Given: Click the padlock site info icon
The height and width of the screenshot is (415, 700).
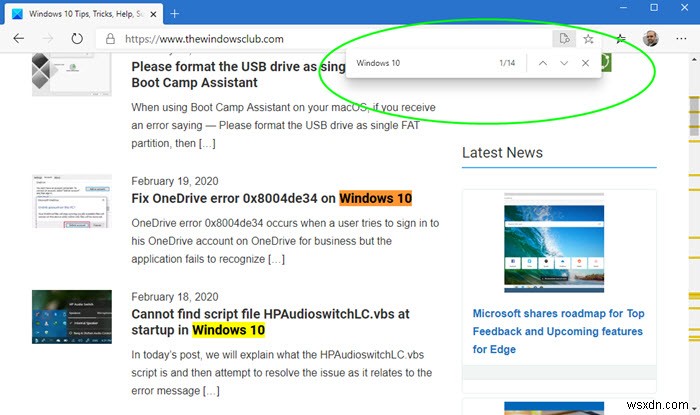Looking at the screenshot, I should click(x=110, y=39).
